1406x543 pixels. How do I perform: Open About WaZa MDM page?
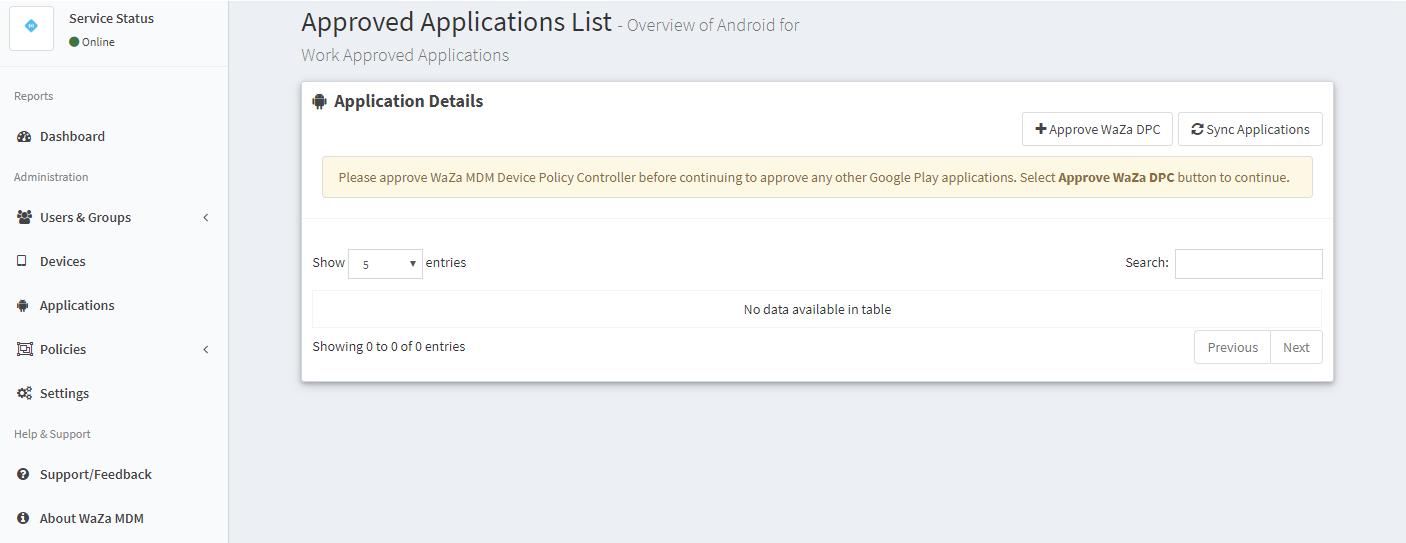pos(92,518)
